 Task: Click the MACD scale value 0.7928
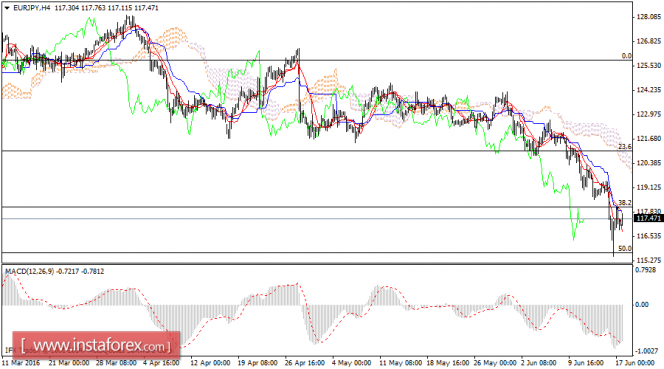[646, 269]
